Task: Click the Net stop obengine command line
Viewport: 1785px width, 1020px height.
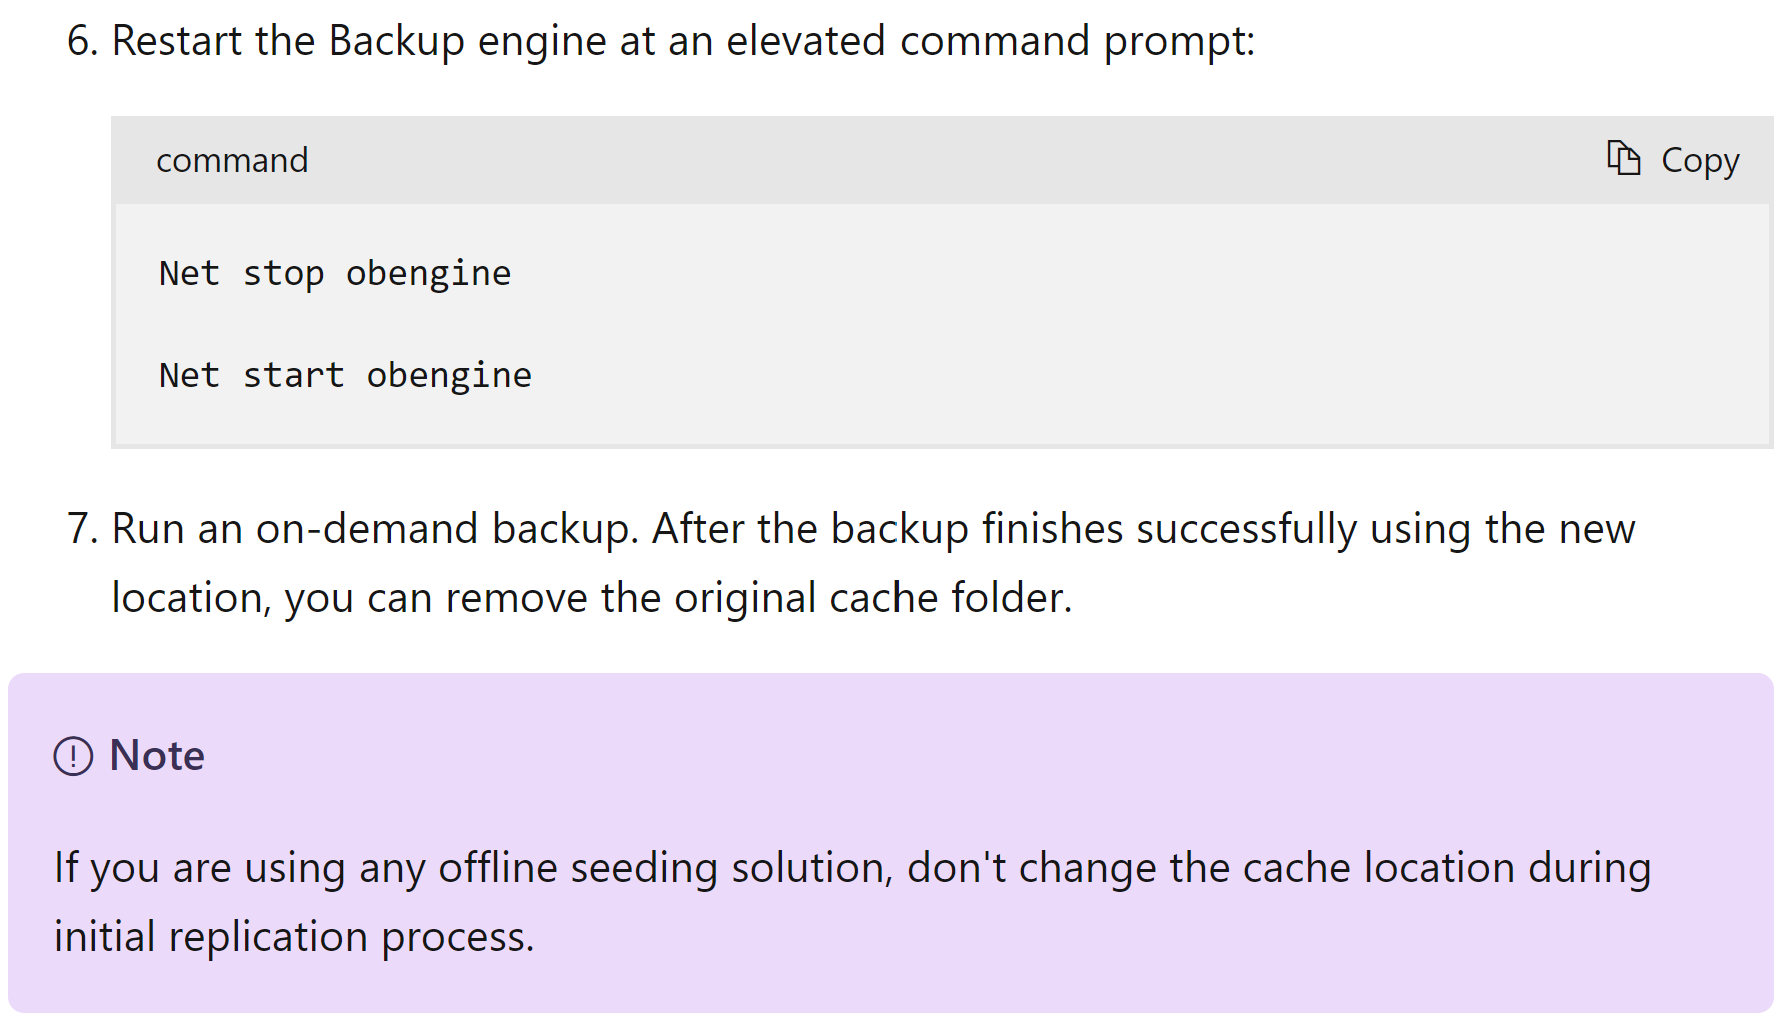Action: pyautogui.click(x=334, y=272)
